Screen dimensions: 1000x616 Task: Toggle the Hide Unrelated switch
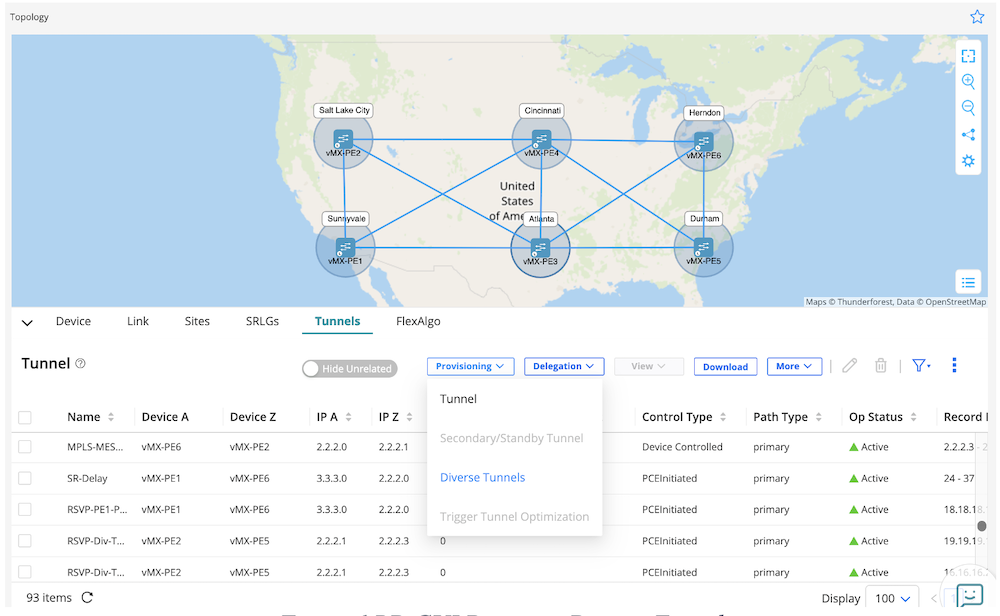click(349, 369)
